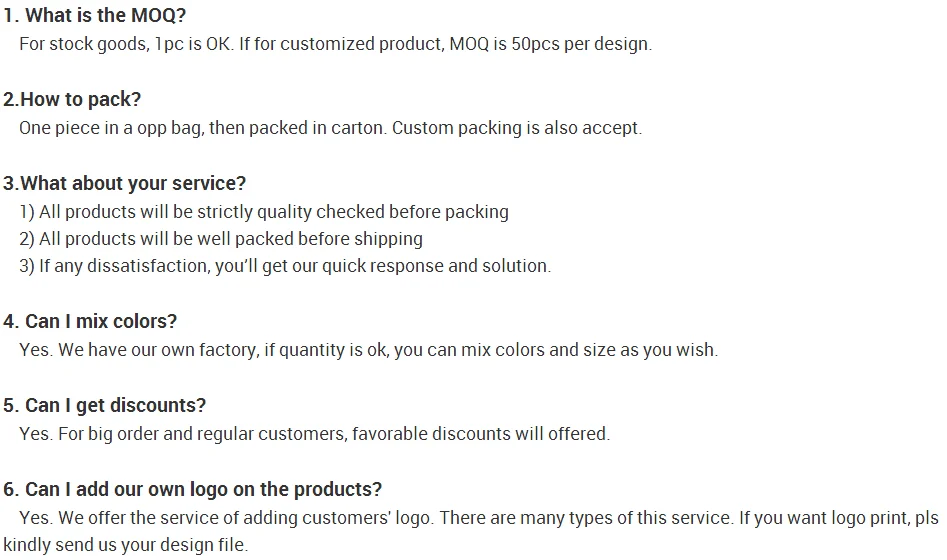Screen dimensions: 947x560
Task: Click the sentence about adding customers' logo
Action: point(226,518)
